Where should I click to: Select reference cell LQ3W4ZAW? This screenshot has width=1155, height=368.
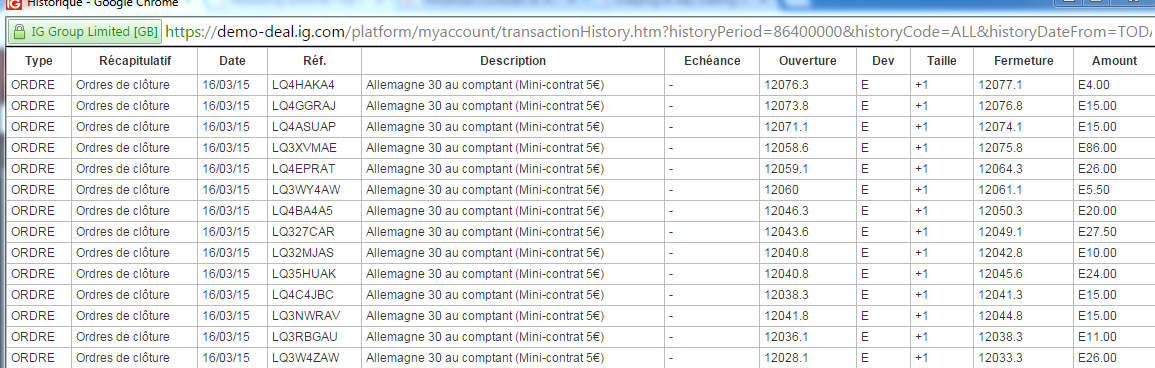coord(314,358)
